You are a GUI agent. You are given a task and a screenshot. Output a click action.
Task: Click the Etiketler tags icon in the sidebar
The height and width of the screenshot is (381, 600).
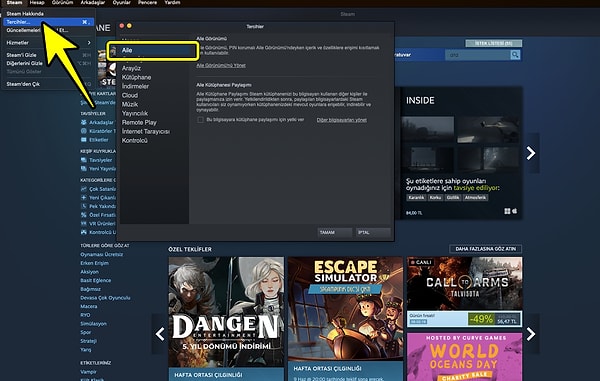[x=83, y=140]
